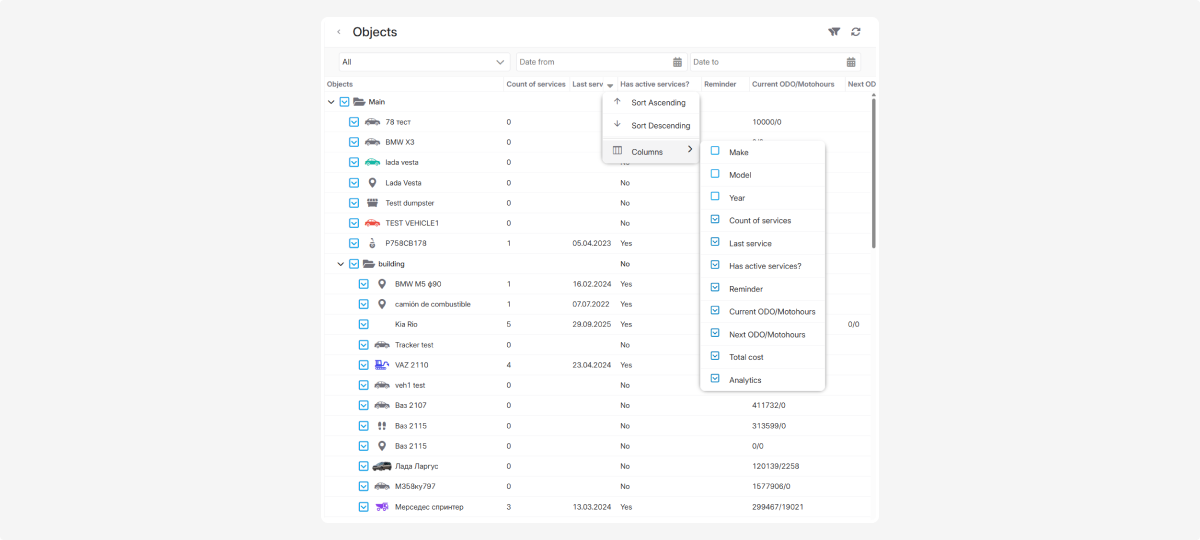The width and height of the screenshot is (1200, 540).
Task: Uncheck the Analytics column checkbox
Action: click(x=715, y=379)
